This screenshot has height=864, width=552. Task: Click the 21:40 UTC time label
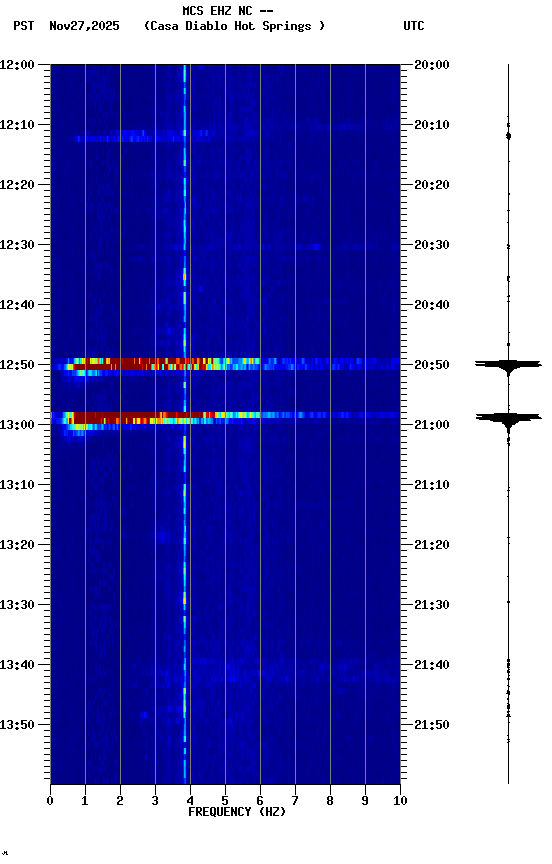432,665
